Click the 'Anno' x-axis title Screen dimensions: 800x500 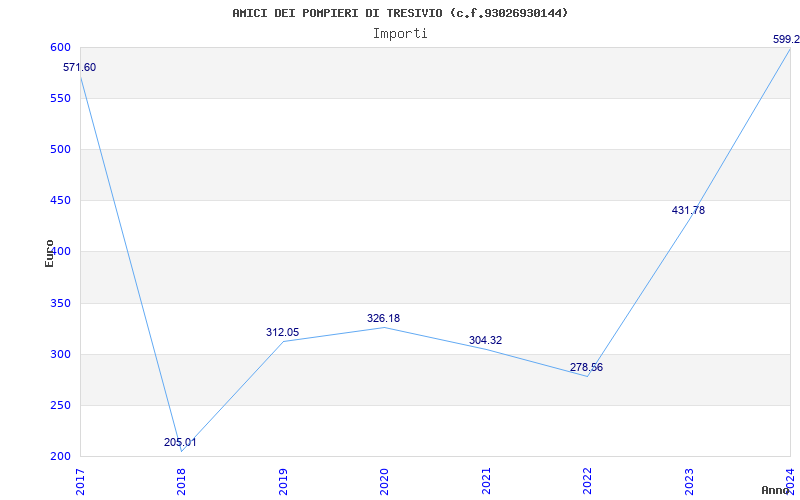(775, 490)
